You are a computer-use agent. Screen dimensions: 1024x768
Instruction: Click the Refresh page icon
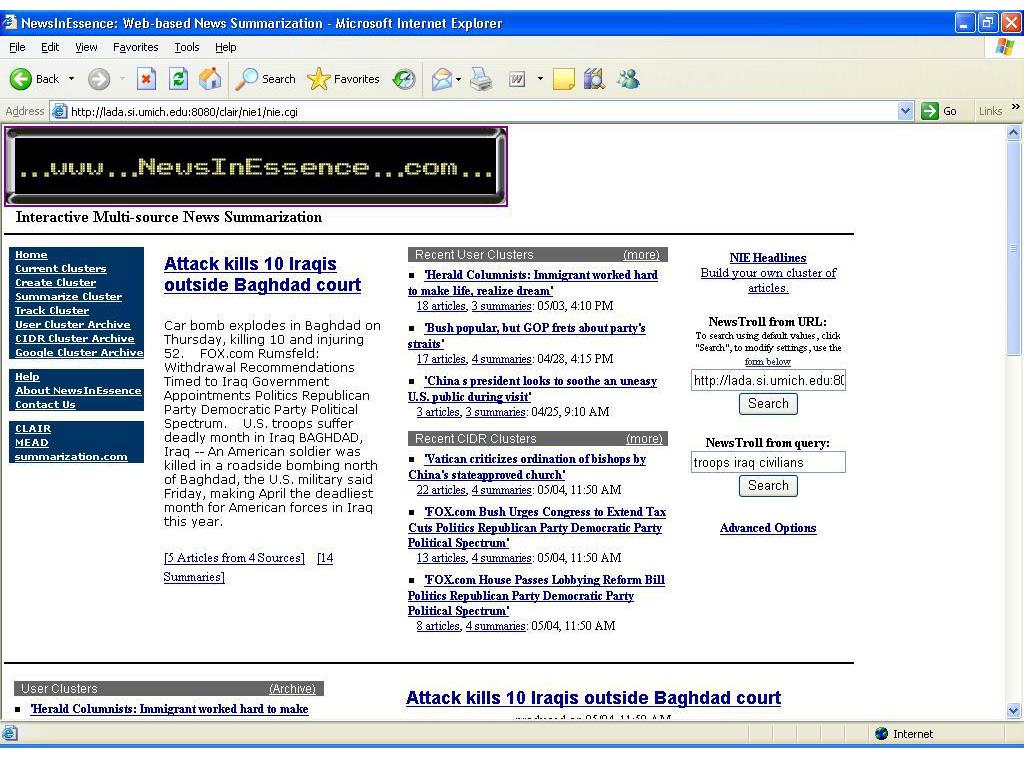click(x=178, y=79)
